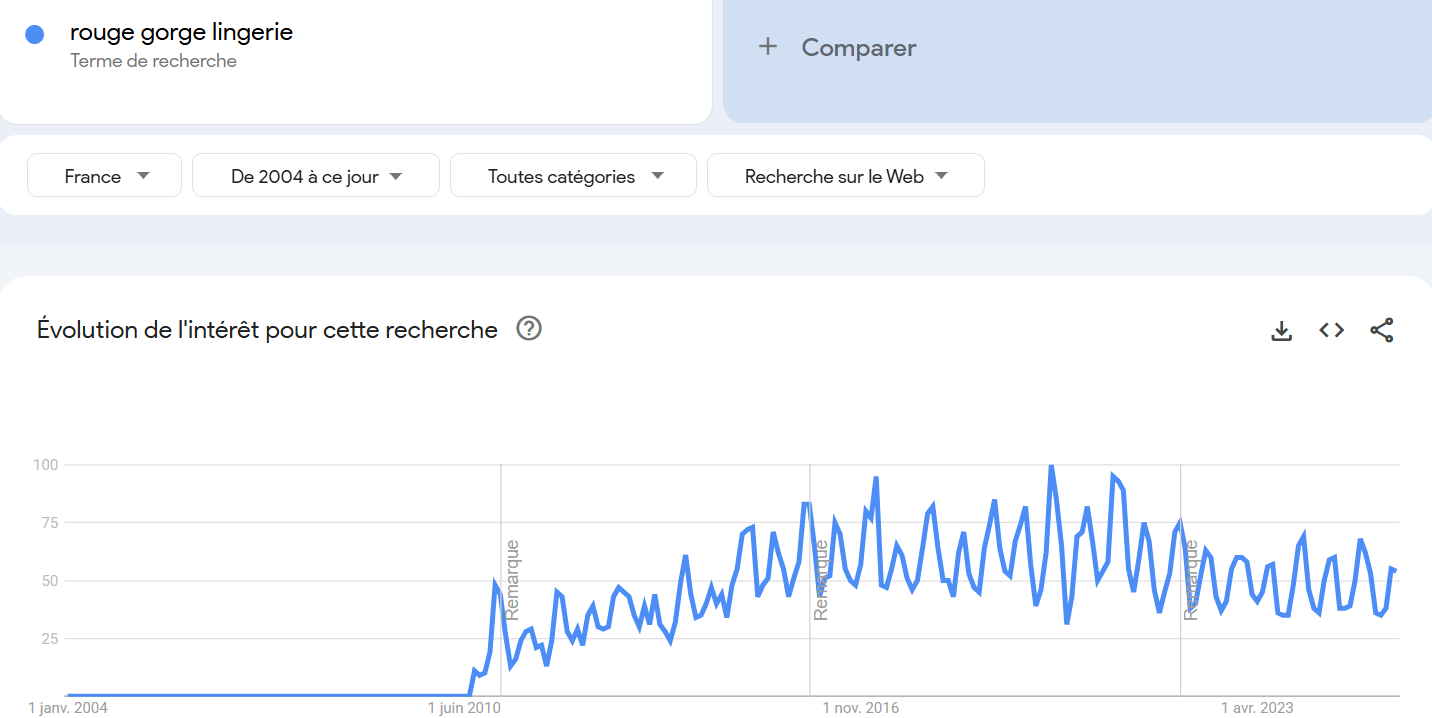Screen dimensions: 1432x718
Task: Open the France country dropdown
Action: pyautogui.click(x=104, y=176)
